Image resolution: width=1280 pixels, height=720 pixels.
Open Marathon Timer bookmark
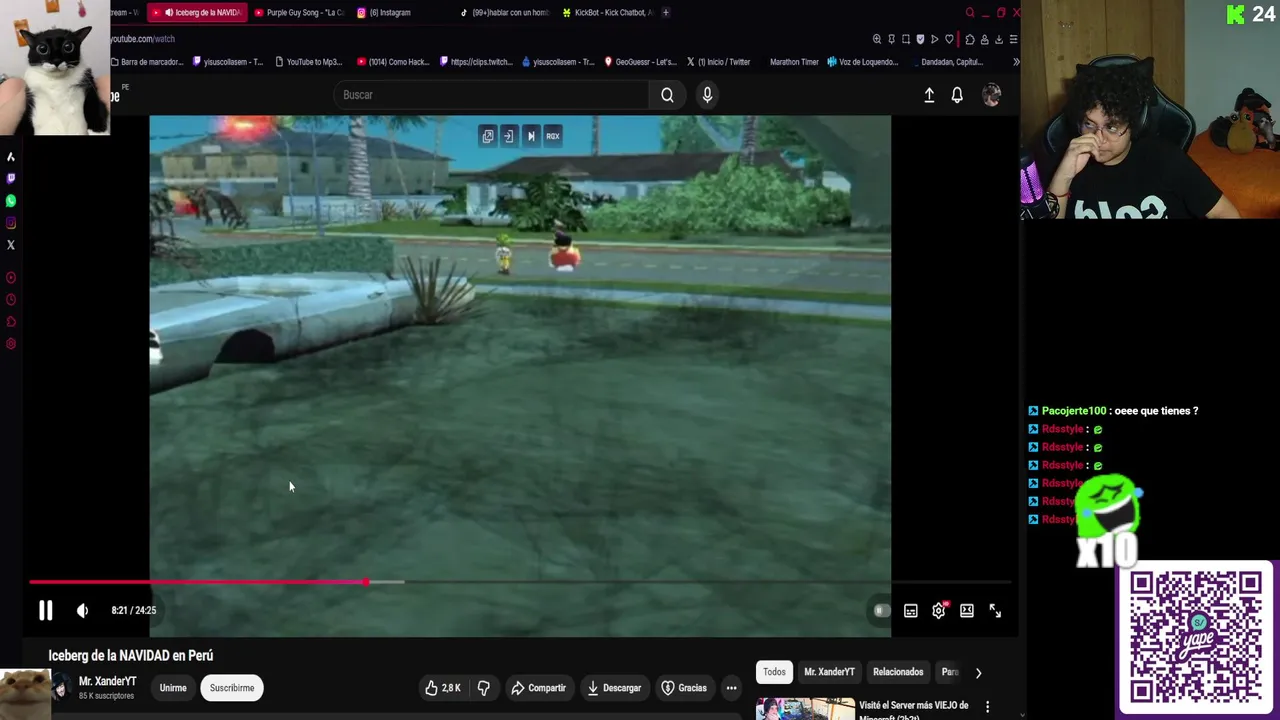coord(794,62)
